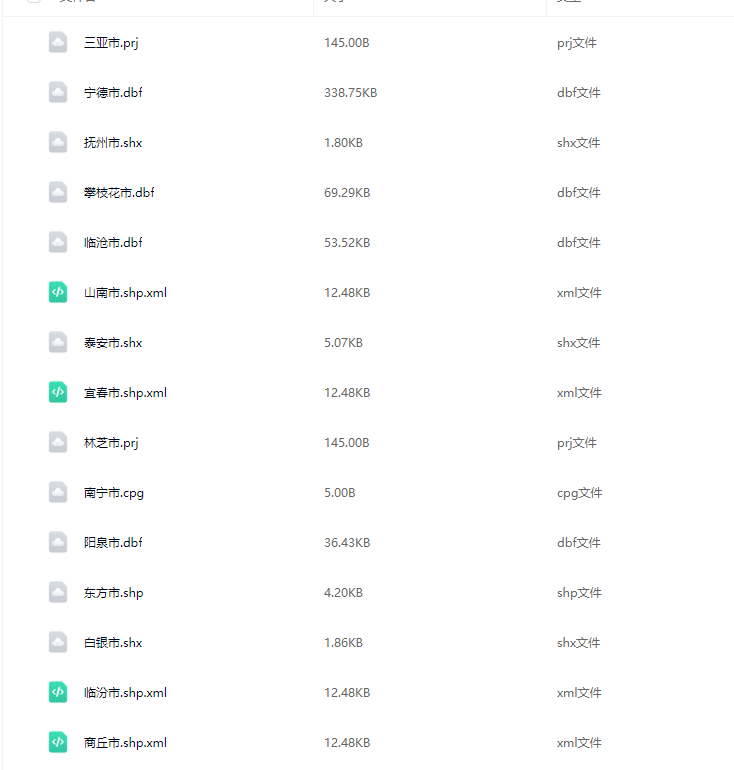Image resolution: width=734 pixels, height=770 pixels.
Task: Click the cpg文件 type of 南宁市.cpg
Action: pyautogui.click(x=579, y=493)
